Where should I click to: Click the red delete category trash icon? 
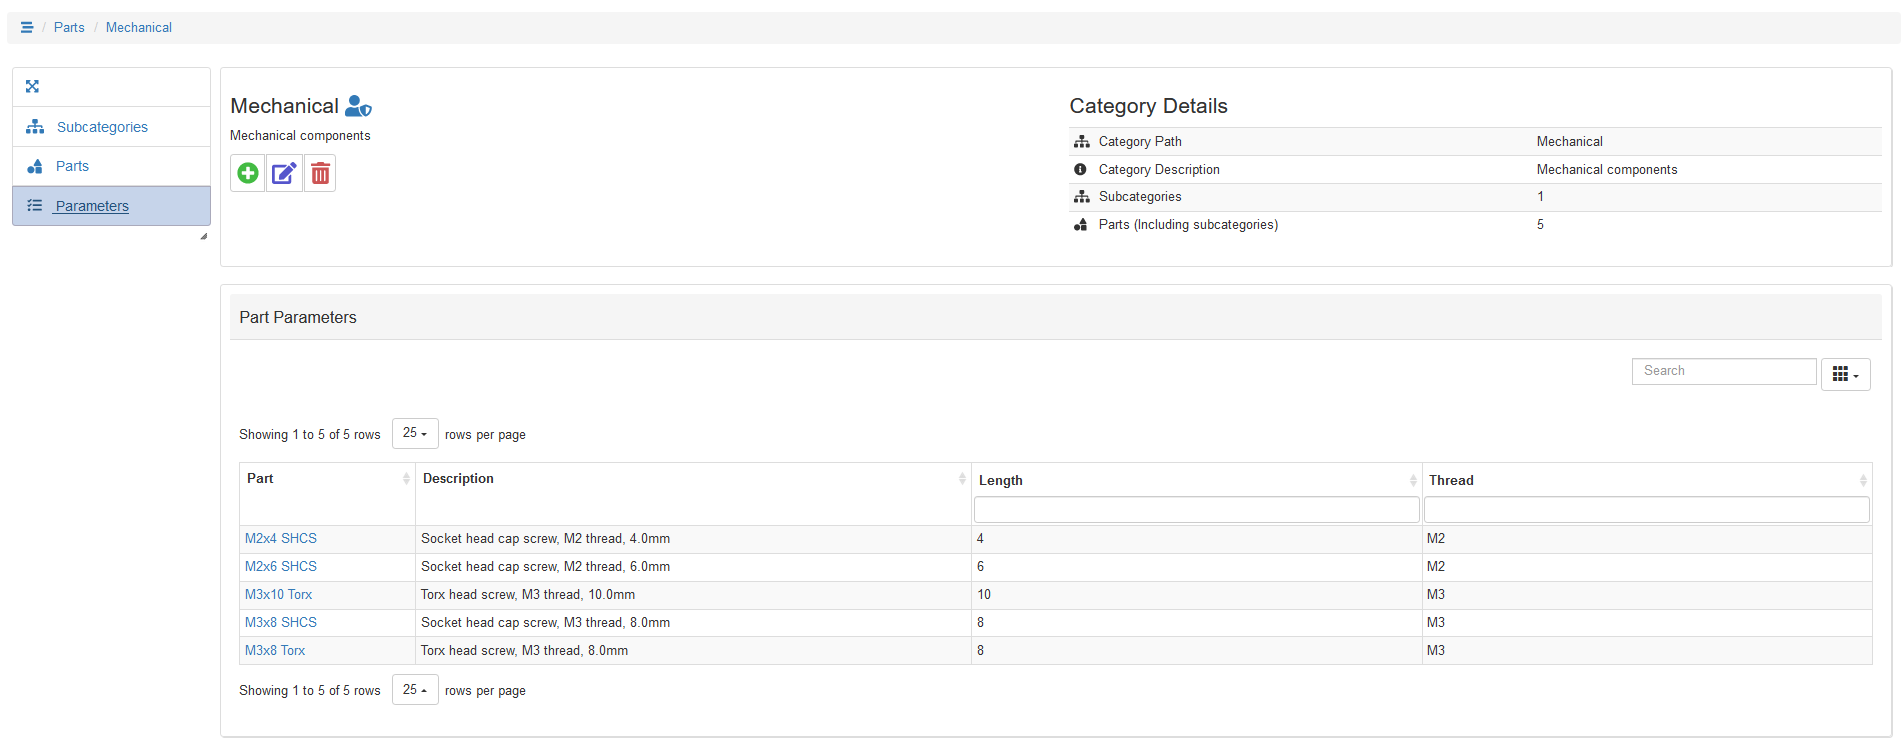320,174
